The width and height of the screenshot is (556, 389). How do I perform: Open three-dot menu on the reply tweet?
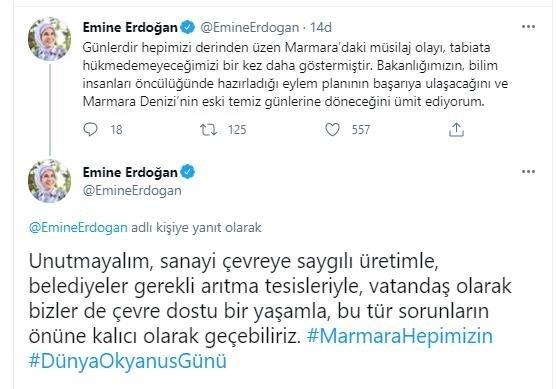[528, 172]
